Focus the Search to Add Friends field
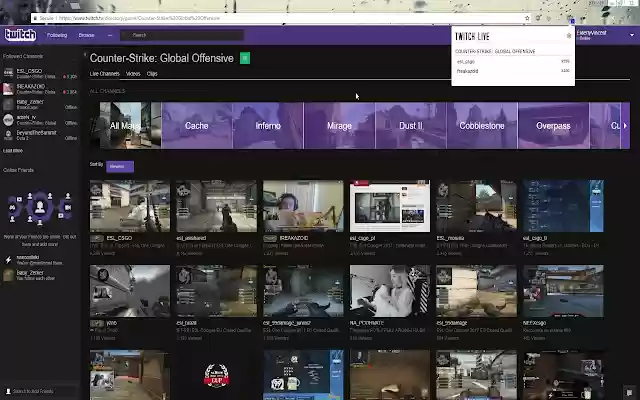640x400 pixels. tap(40, 391)
